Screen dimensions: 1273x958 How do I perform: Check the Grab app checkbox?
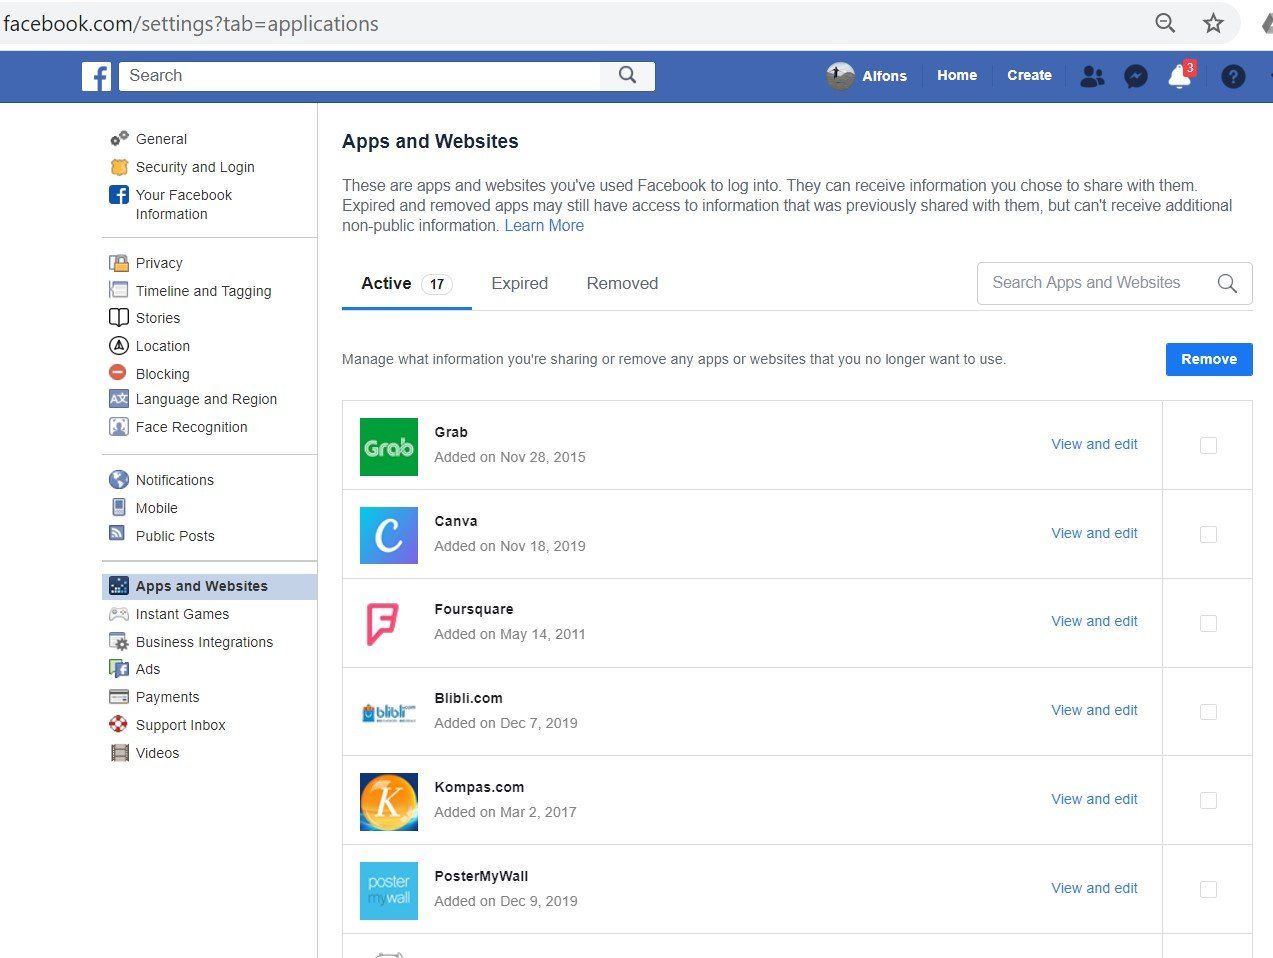[x=1208, y=445]
